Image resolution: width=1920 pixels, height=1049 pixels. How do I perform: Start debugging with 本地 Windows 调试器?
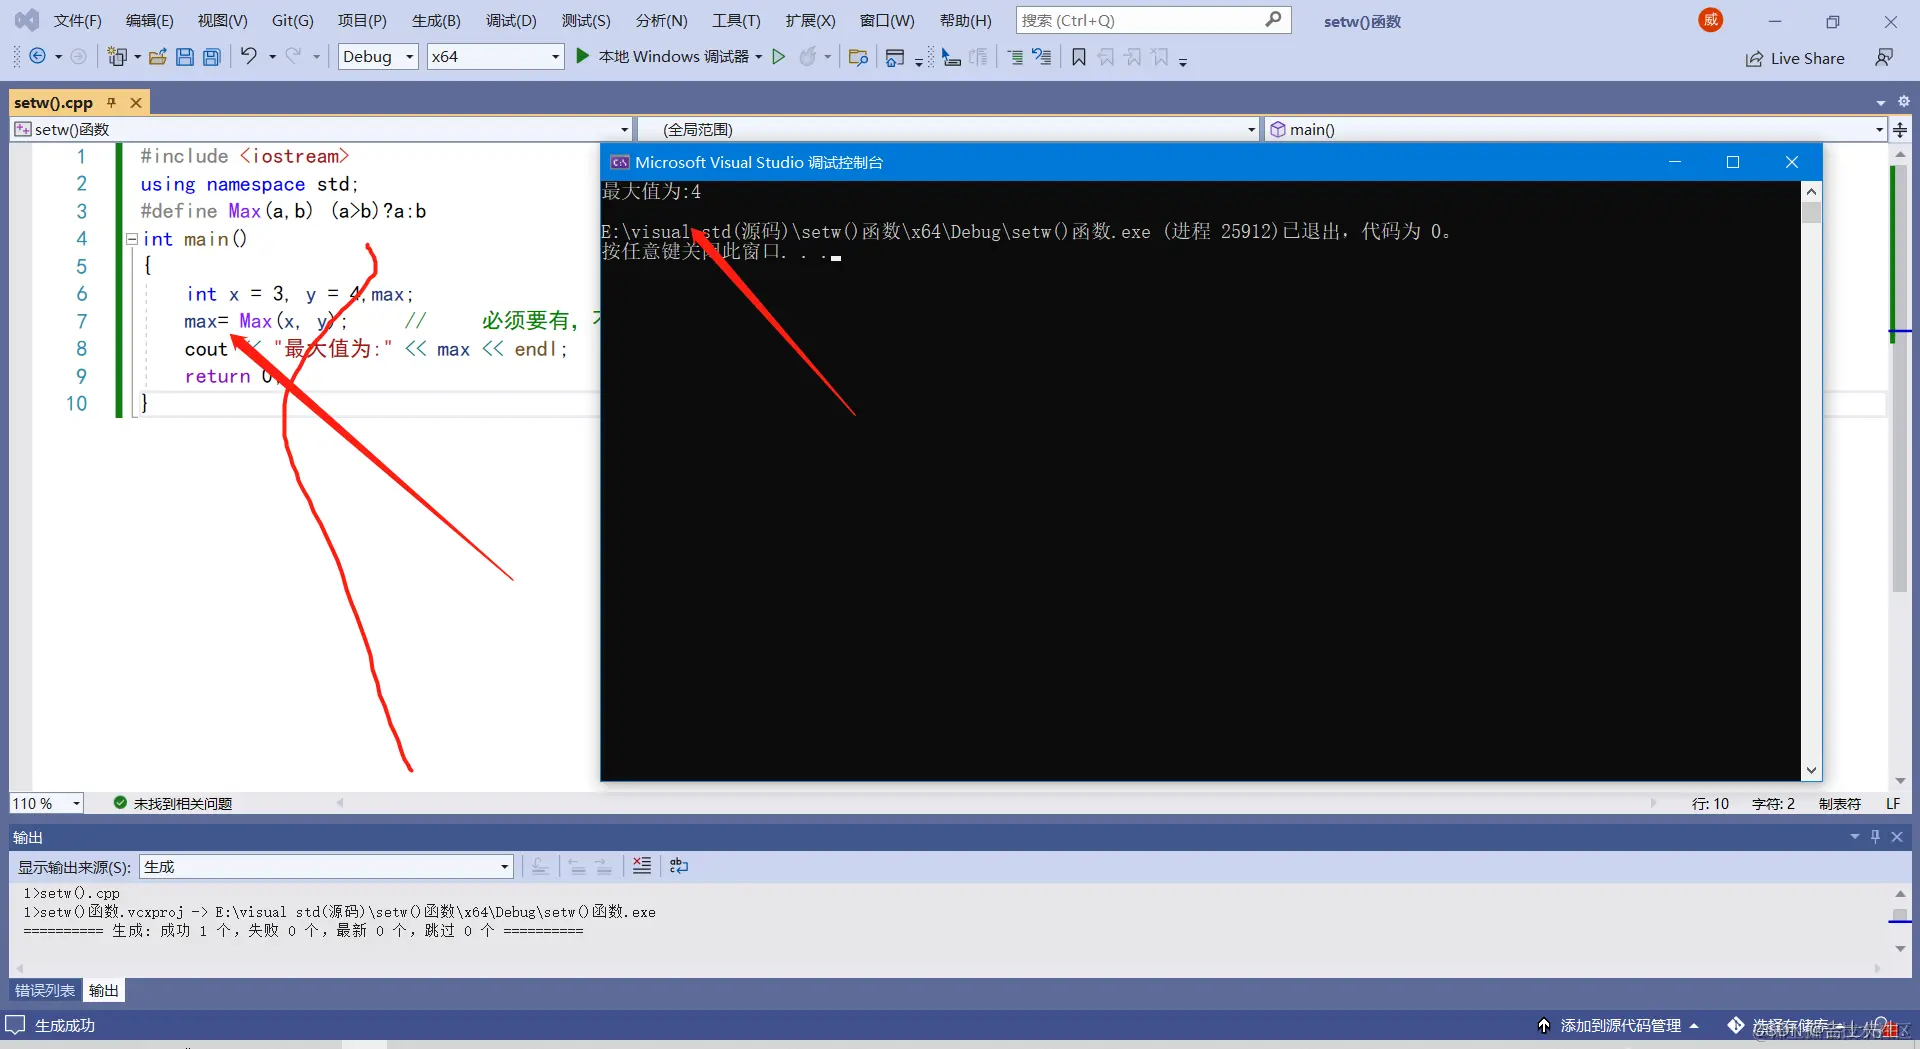(x=663, y=57)
